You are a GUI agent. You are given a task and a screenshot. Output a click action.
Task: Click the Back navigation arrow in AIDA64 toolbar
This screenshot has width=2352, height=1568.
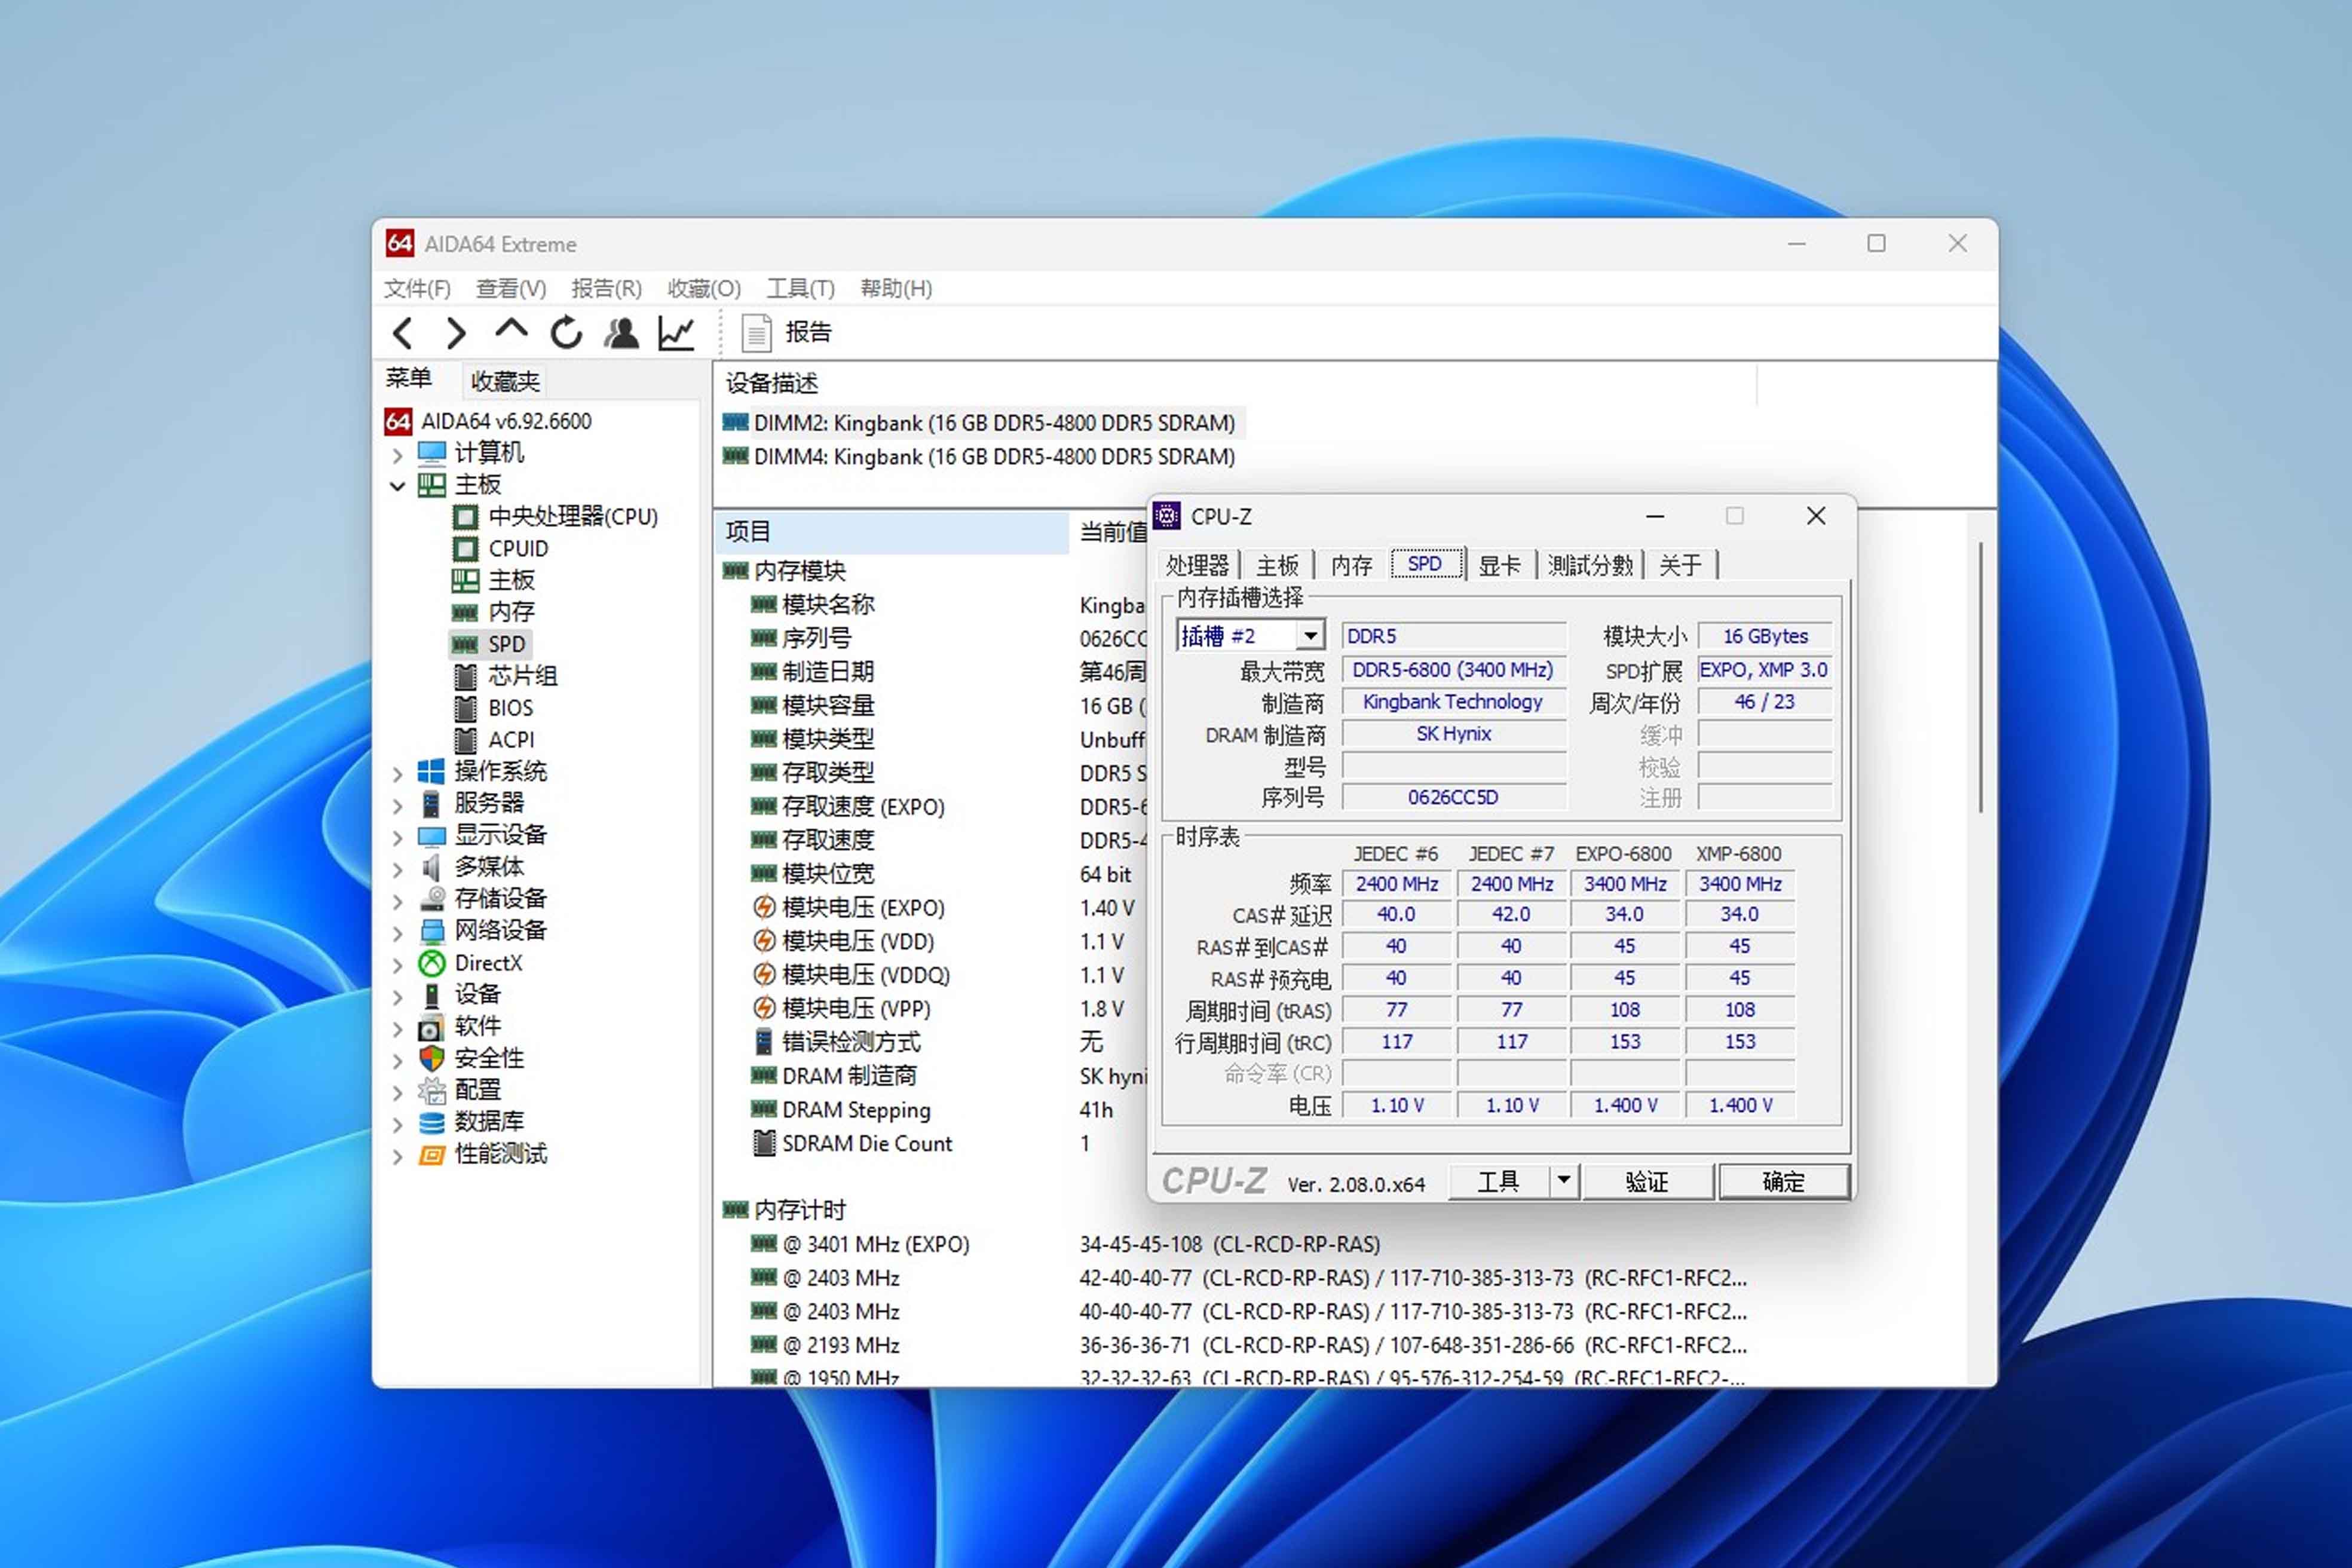pos(403,333)
